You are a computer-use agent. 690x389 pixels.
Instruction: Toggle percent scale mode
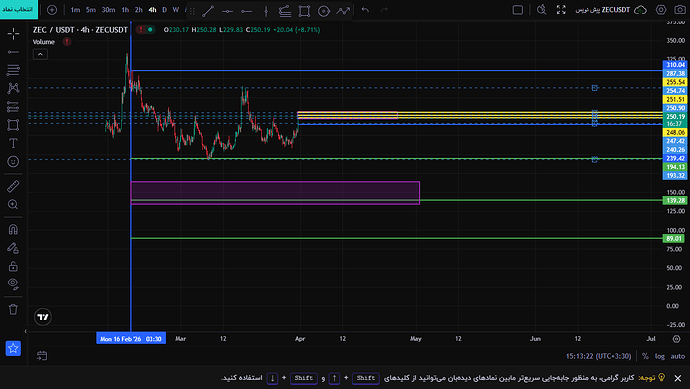point(645,356)
